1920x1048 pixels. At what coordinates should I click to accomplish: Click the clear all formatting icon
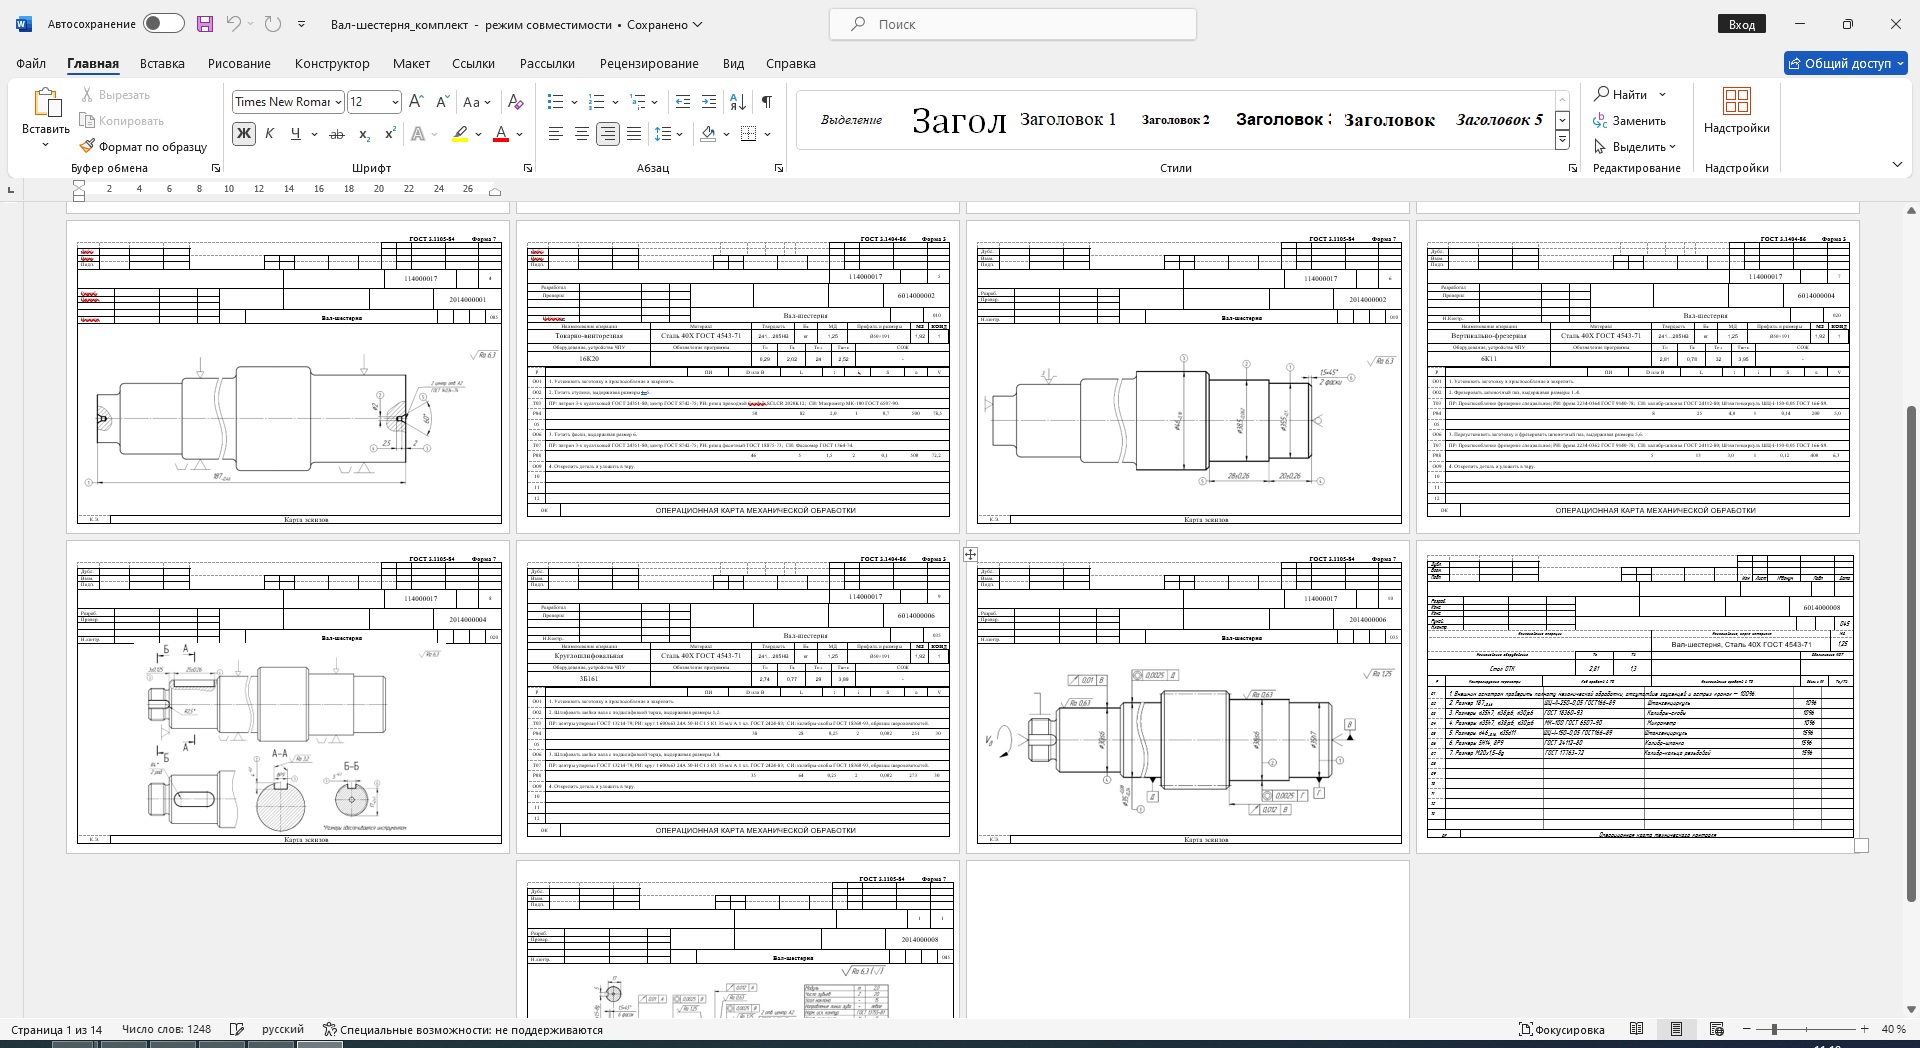(x=515, y=101)
